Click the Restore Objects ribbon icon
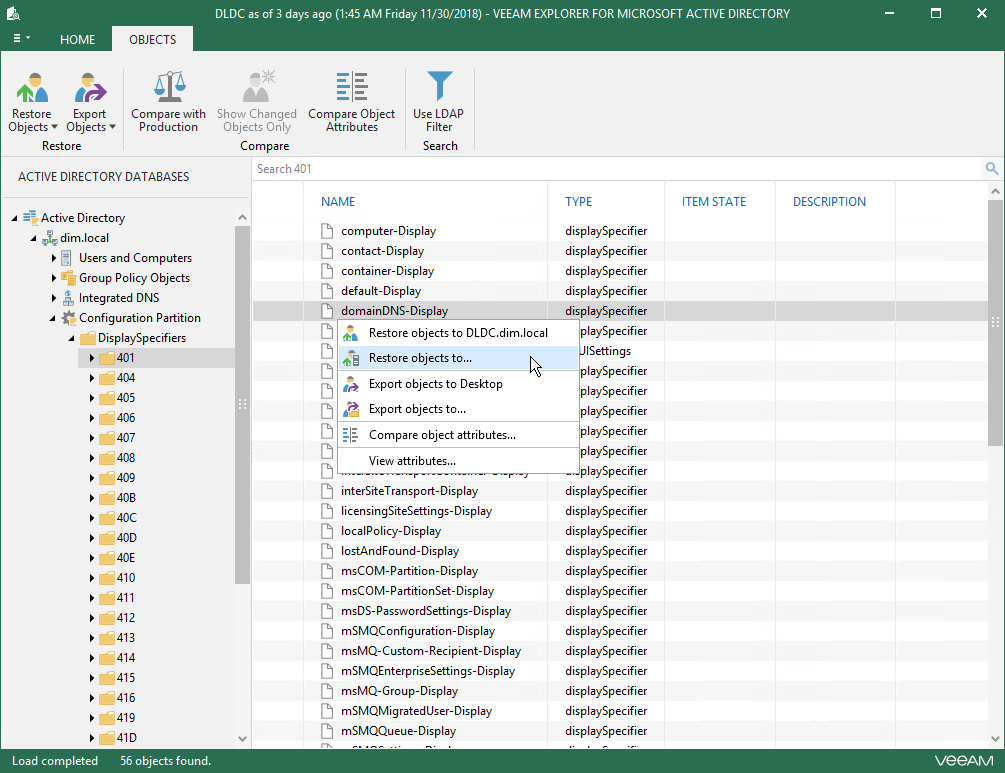The width and height of the screenshot is (1005, 773). (33, 90)
